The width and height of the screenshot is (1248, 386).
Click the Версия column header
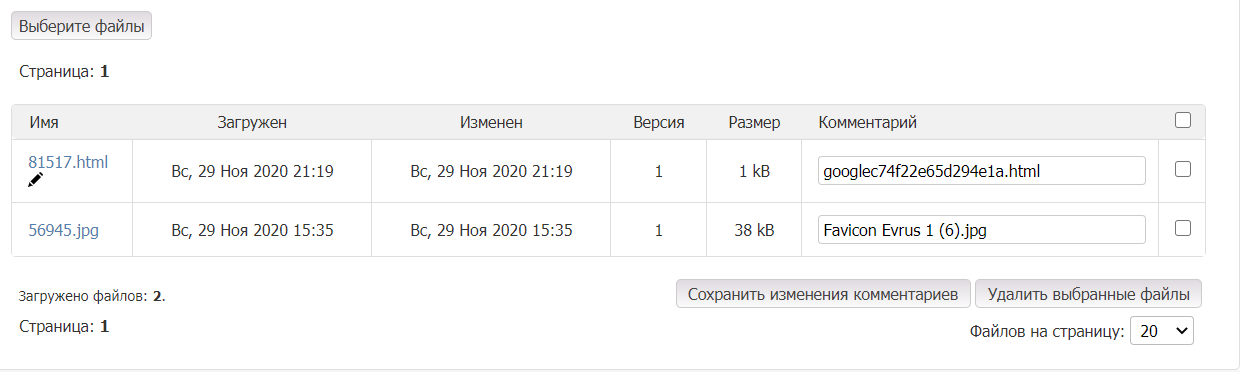(x=659, y=122)
